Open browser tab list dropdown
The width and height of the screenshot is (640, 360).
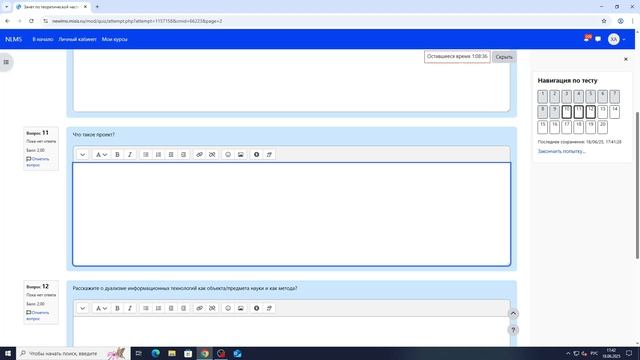[x=7, y=7]
